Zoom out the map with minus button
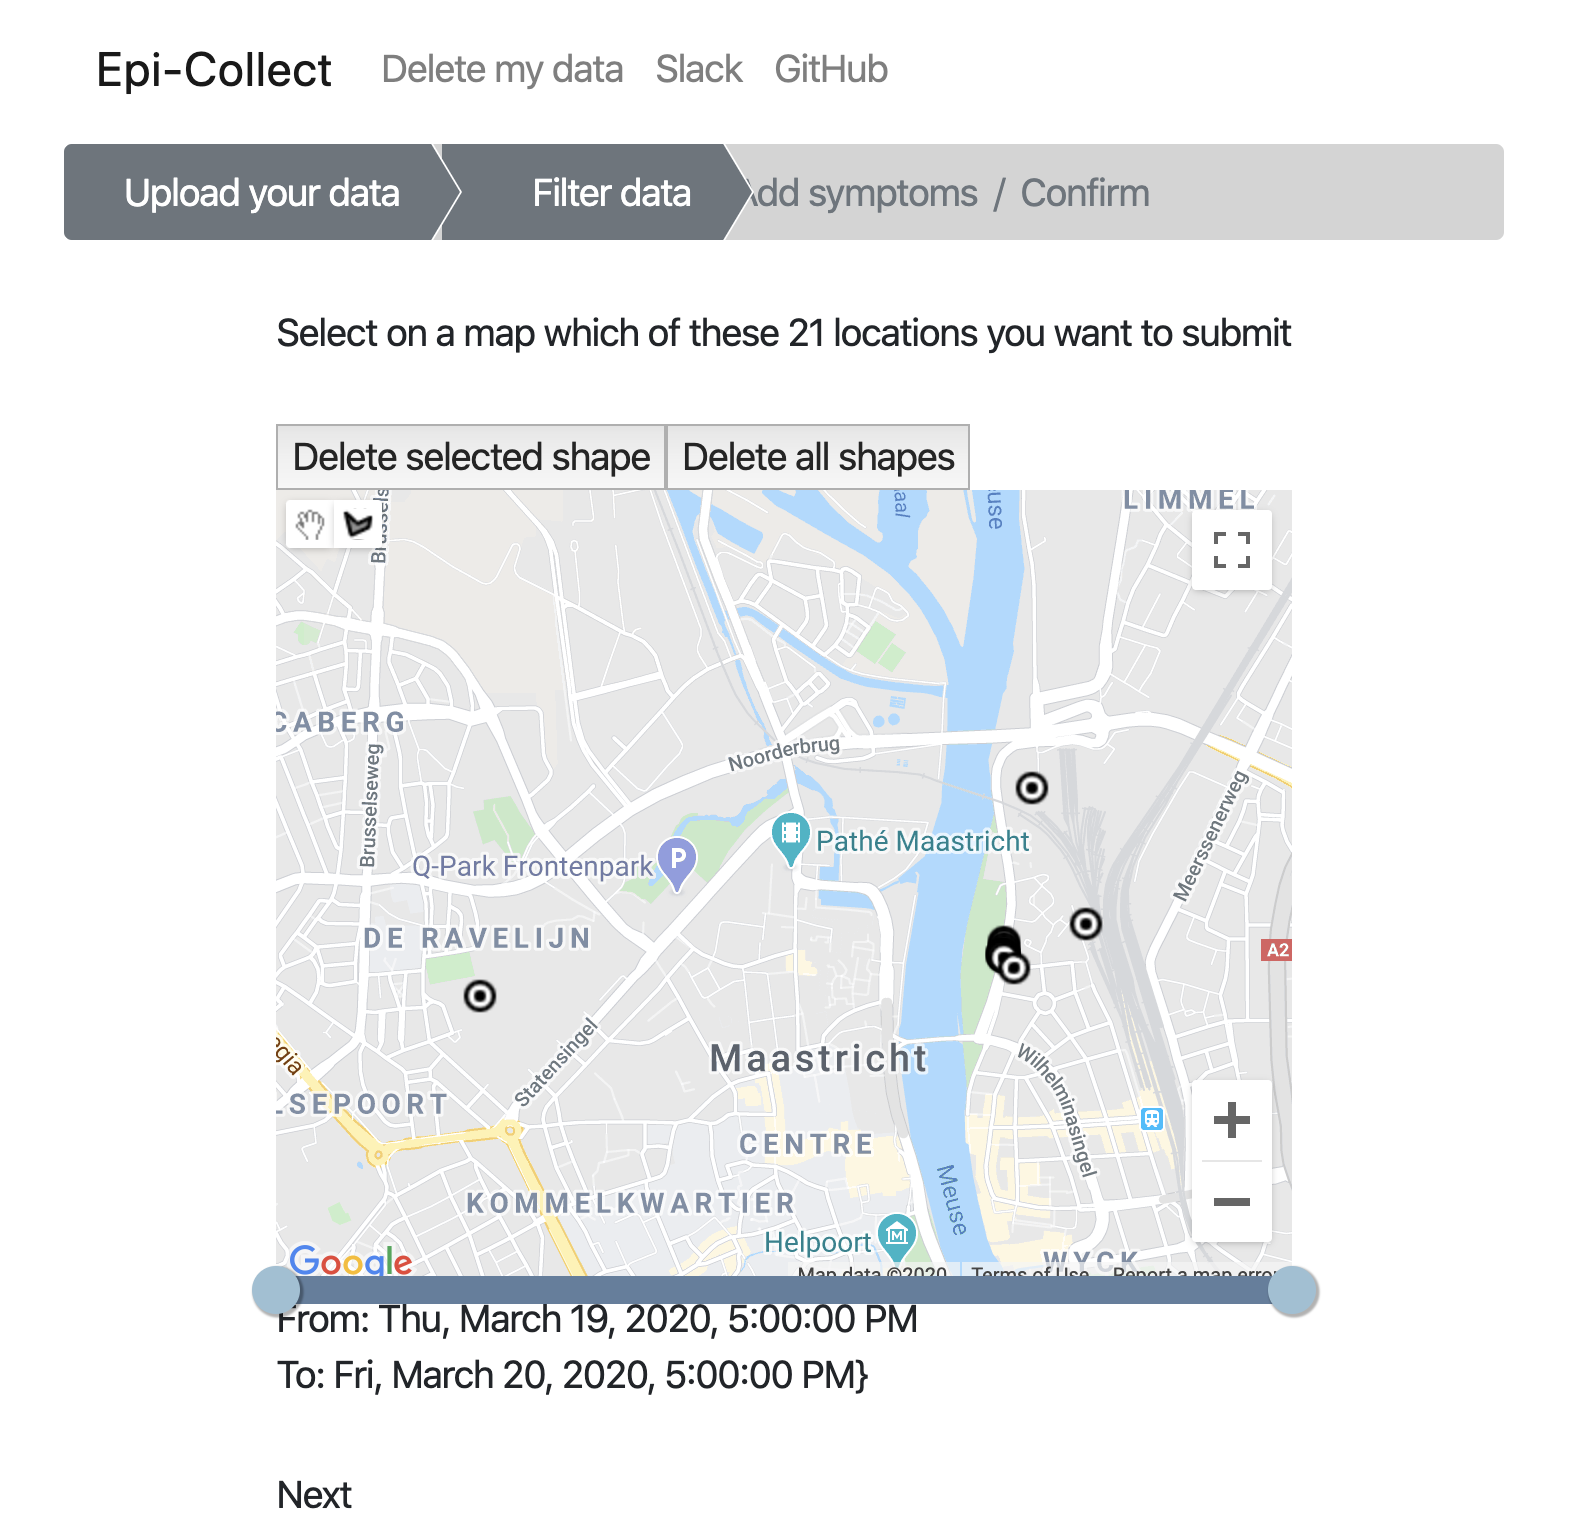The width and height of the screenshot is (1574, 1522). (x=1232, y=1202)
